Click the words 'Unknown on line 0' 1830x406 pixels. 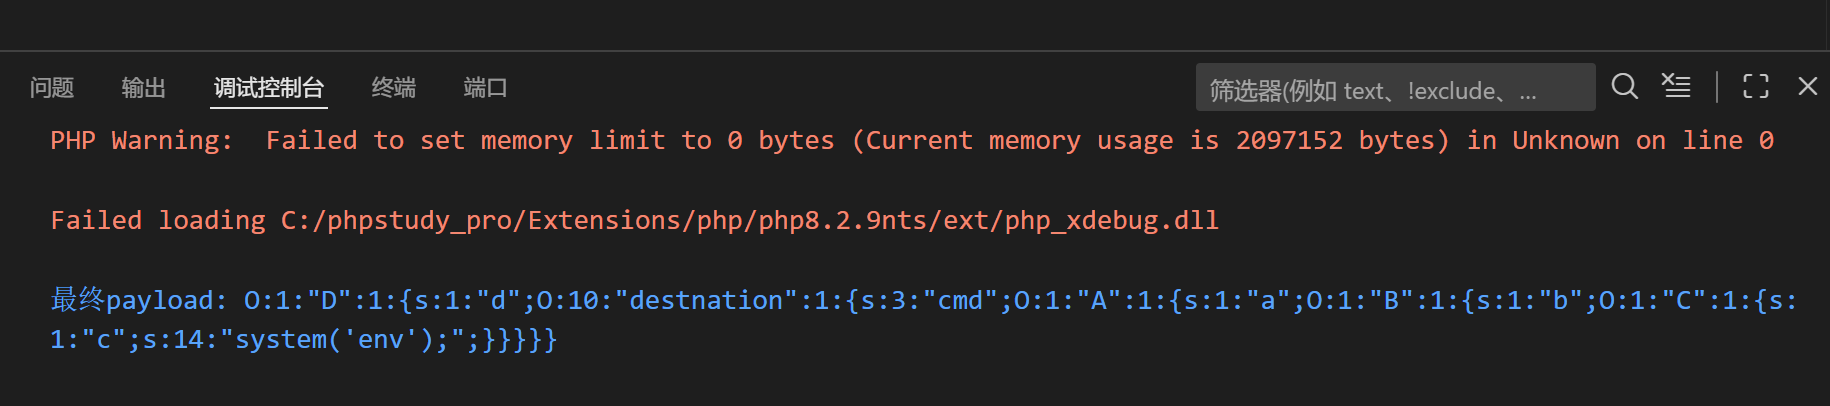point(1642,141)
